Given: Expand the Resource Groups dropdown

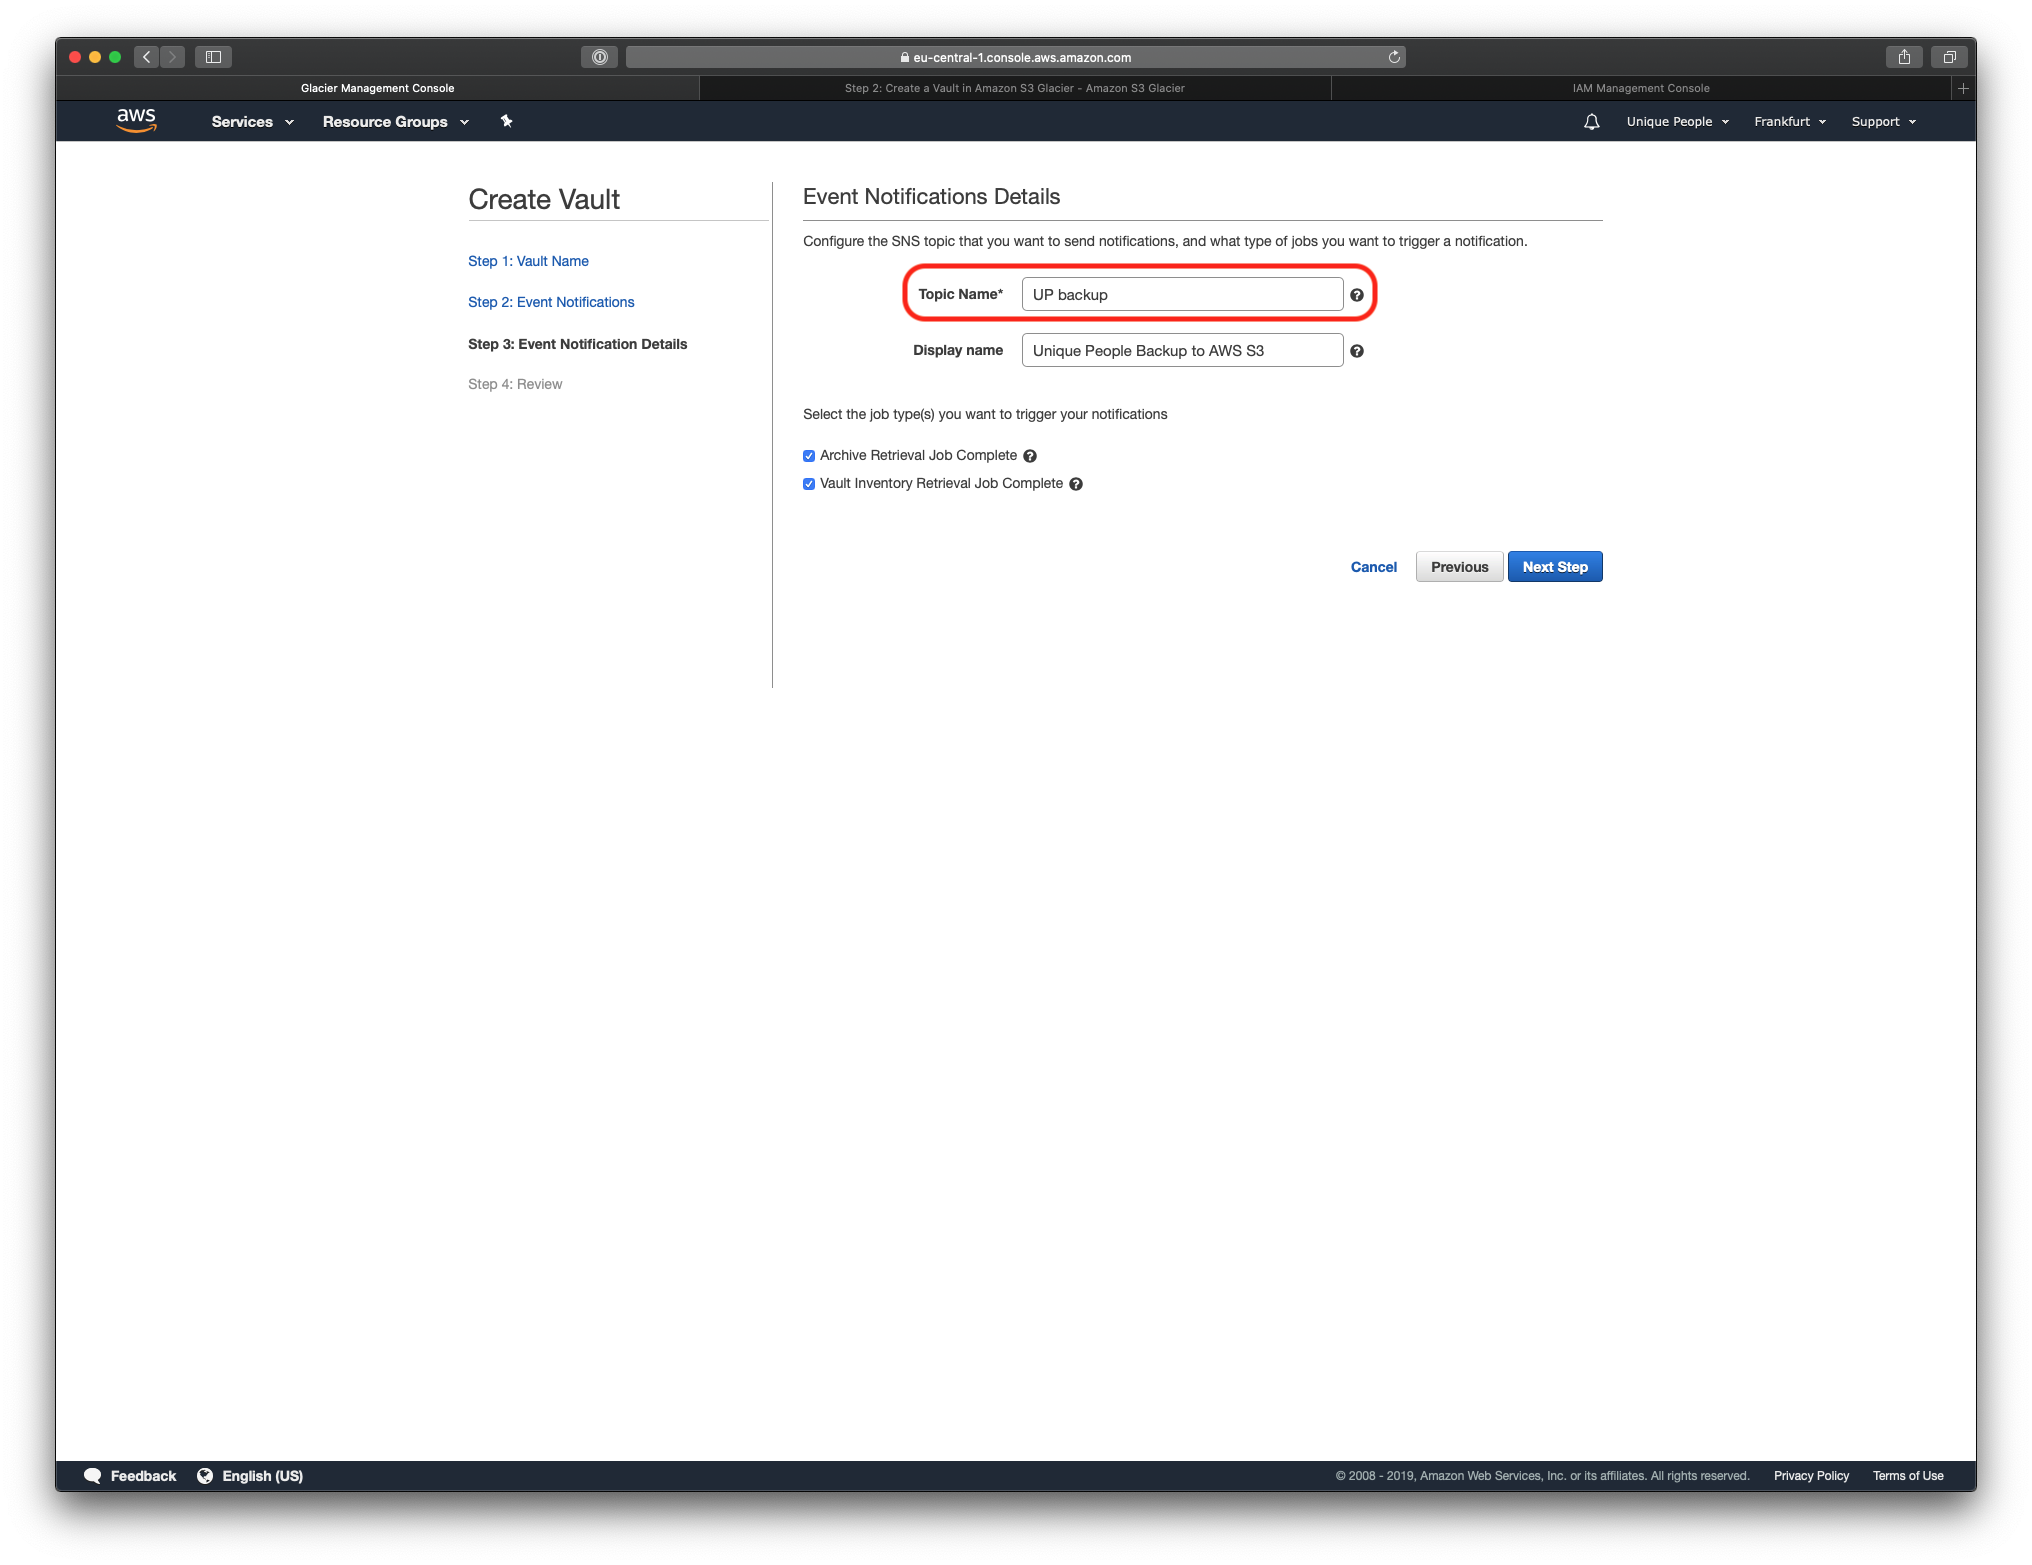Looking at the screenshot, I should (395, 122).
